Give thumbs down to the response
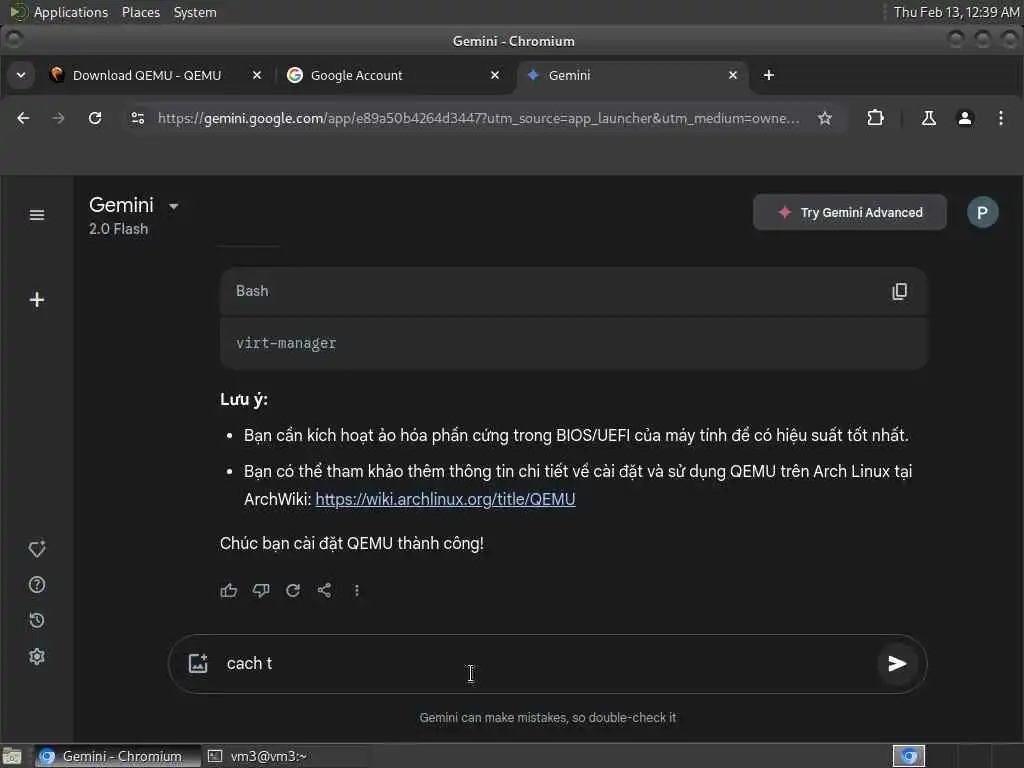The image size is (1024, 768). pyautogui.click(x=261, y=590)
